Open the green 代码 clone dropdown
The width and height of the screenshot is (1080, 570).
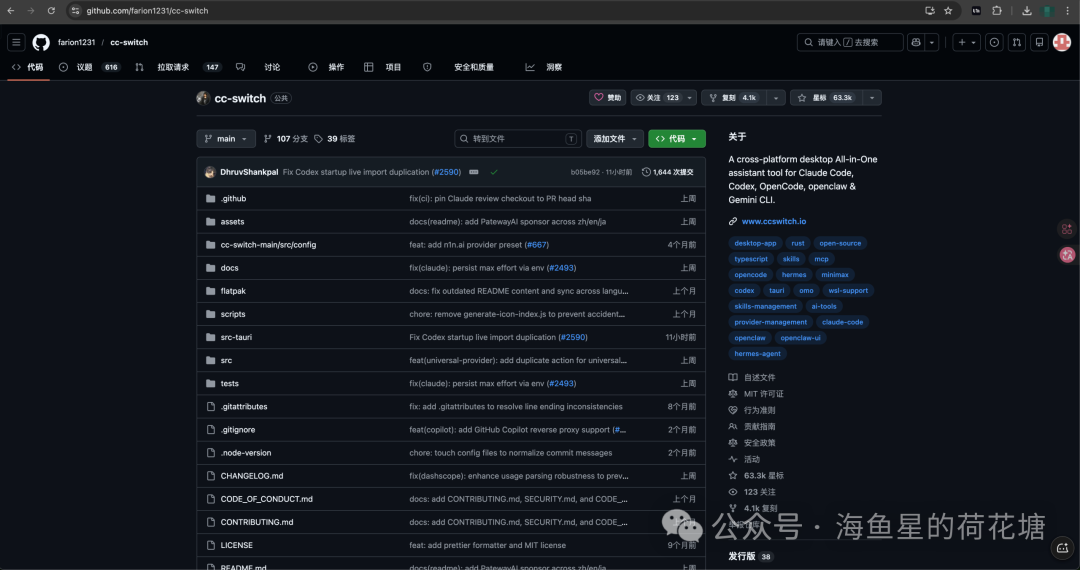(x=676, y=138)
